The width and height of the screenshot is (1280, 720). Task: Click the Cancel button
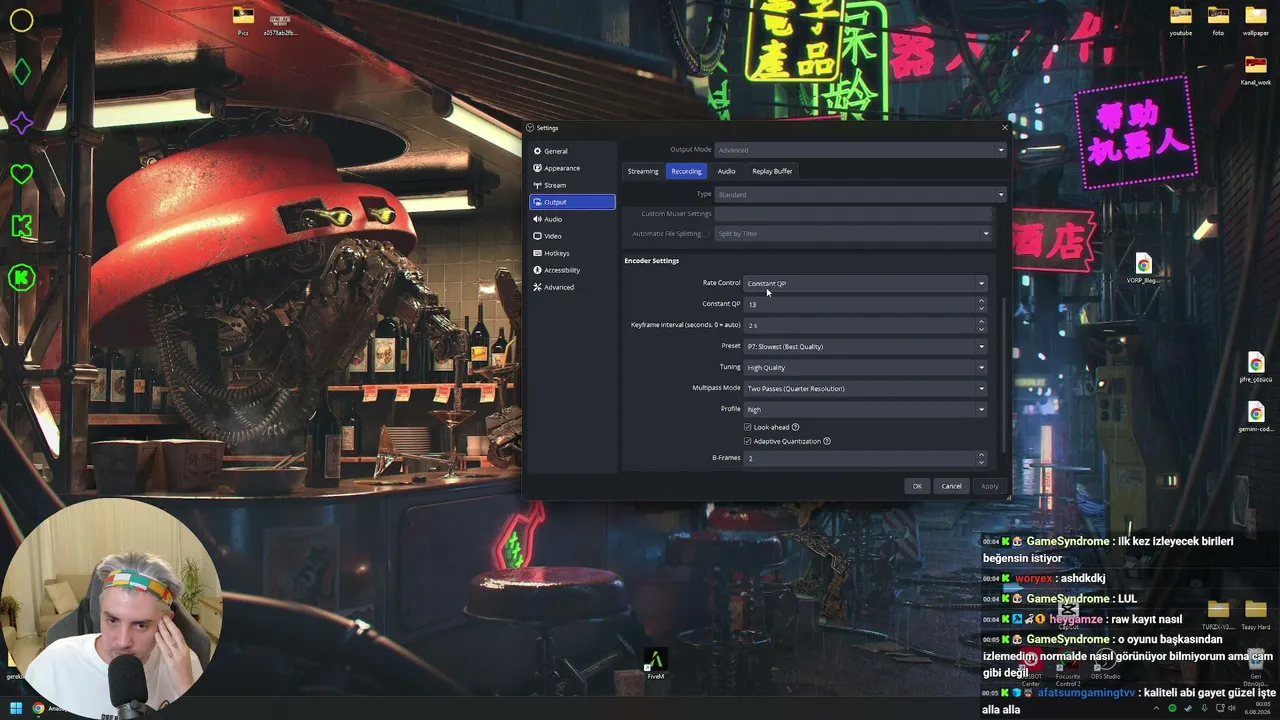point(951,486)
